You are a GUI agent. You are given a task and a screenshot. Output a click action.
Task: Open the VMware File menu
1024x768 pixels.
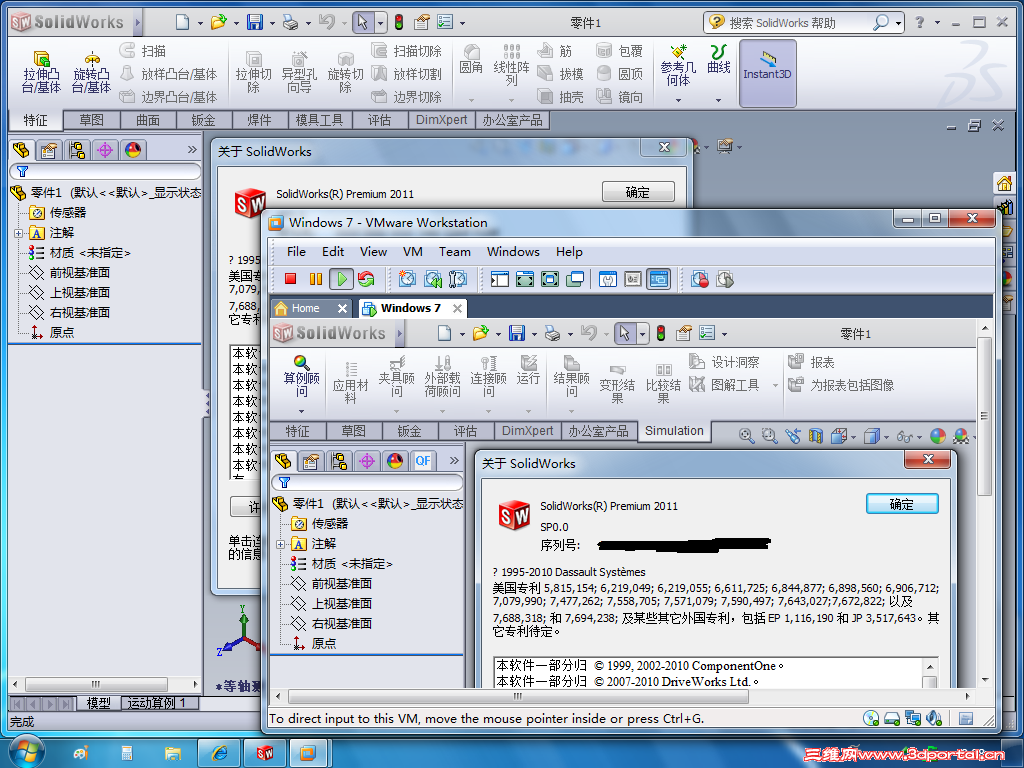(296, 251)
